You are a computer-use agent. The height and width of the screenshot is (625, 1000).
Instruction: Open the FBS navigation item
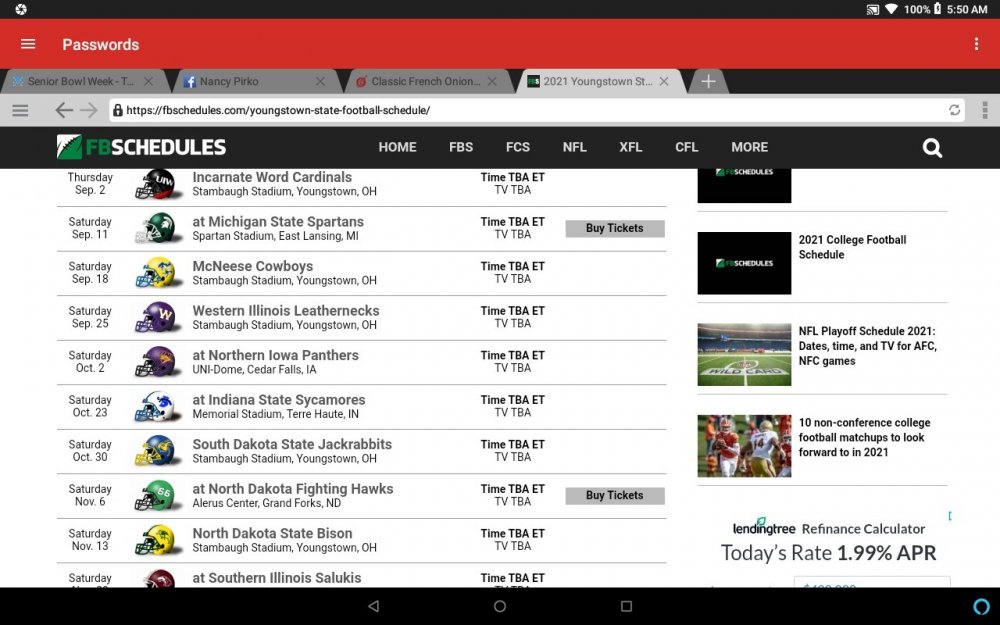pyautogui.click(x=460, y=147)
